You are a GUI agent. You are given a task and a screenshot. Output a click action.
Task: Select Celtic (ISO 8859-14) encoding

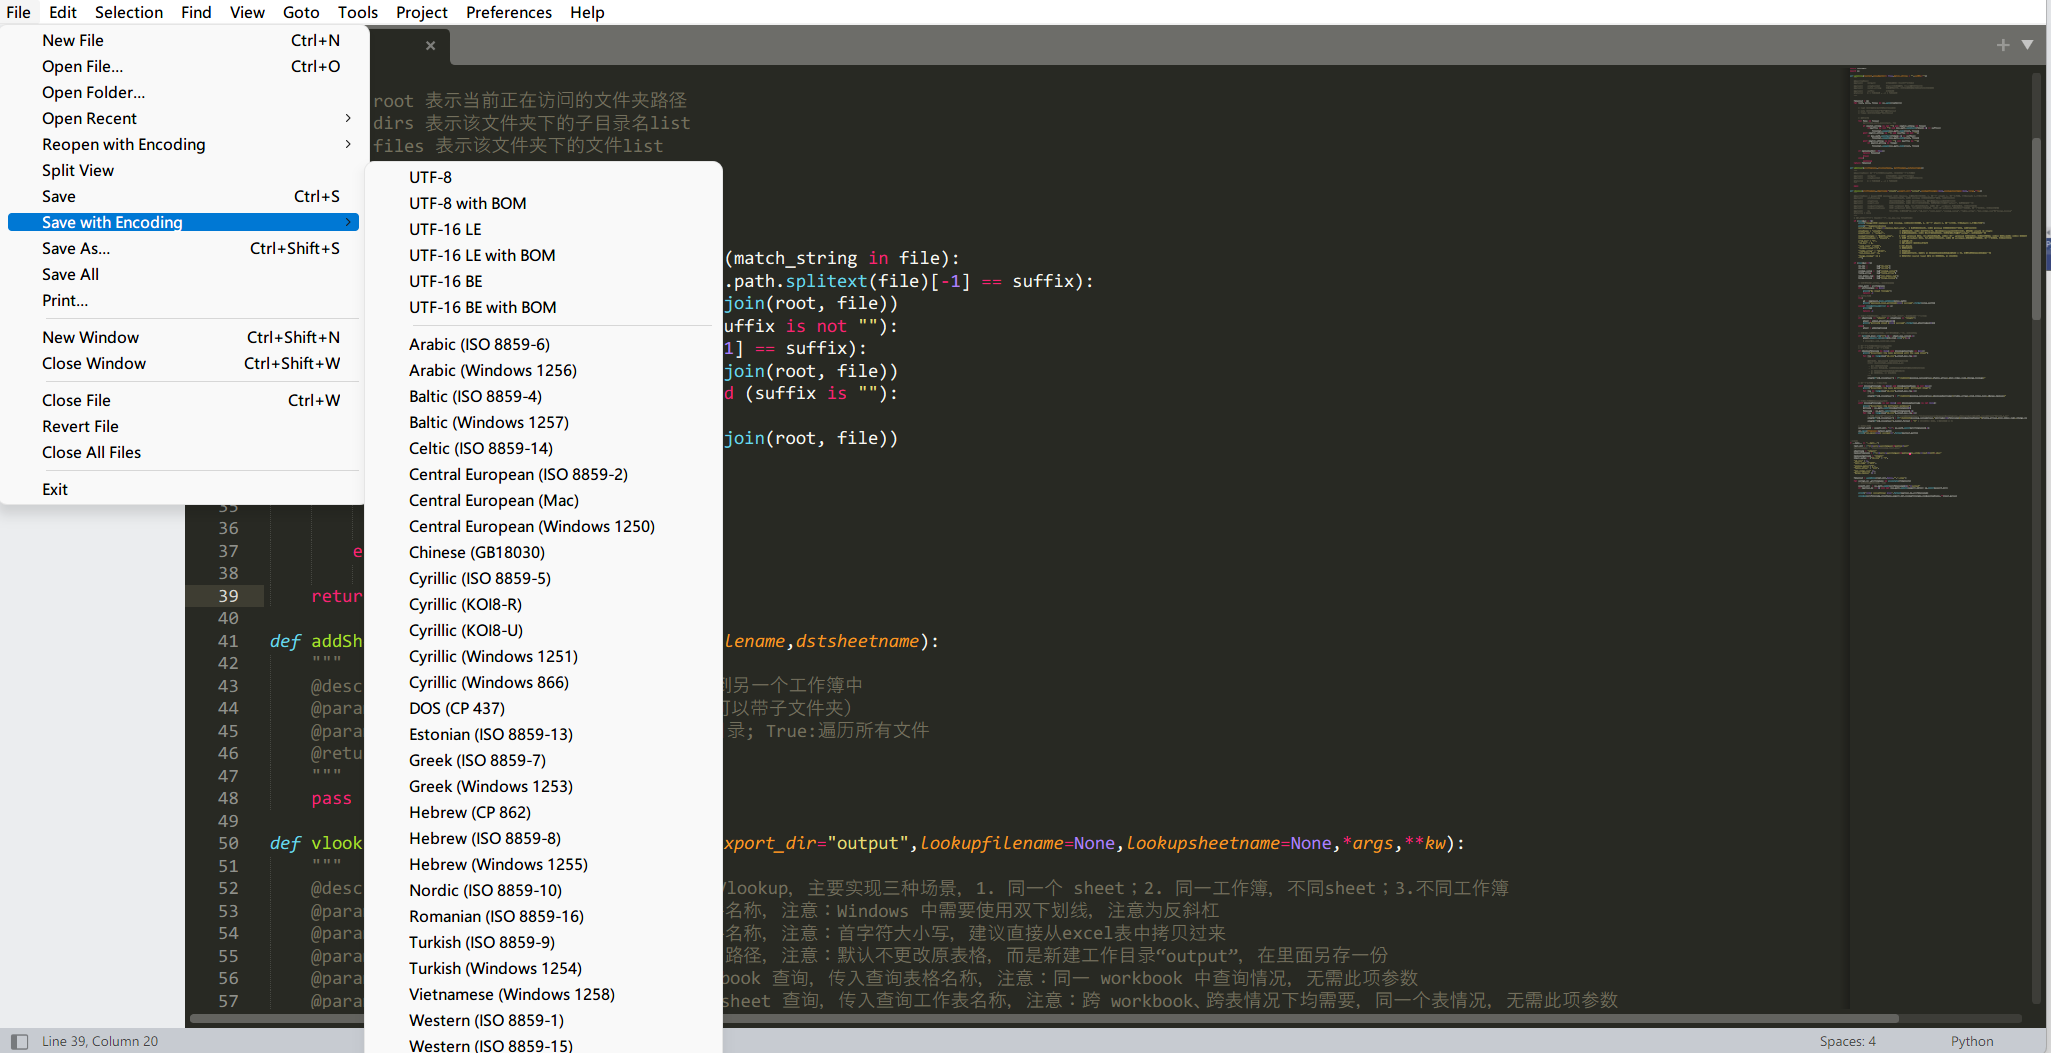coord(543,448)
